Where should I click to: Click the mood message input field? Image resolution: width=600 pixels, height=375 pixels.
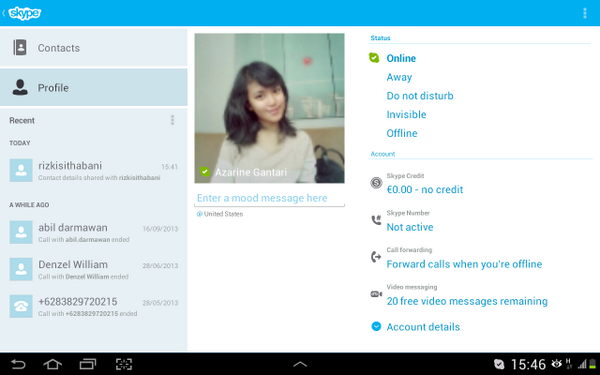pyautogui.click(x=269, y=198)
